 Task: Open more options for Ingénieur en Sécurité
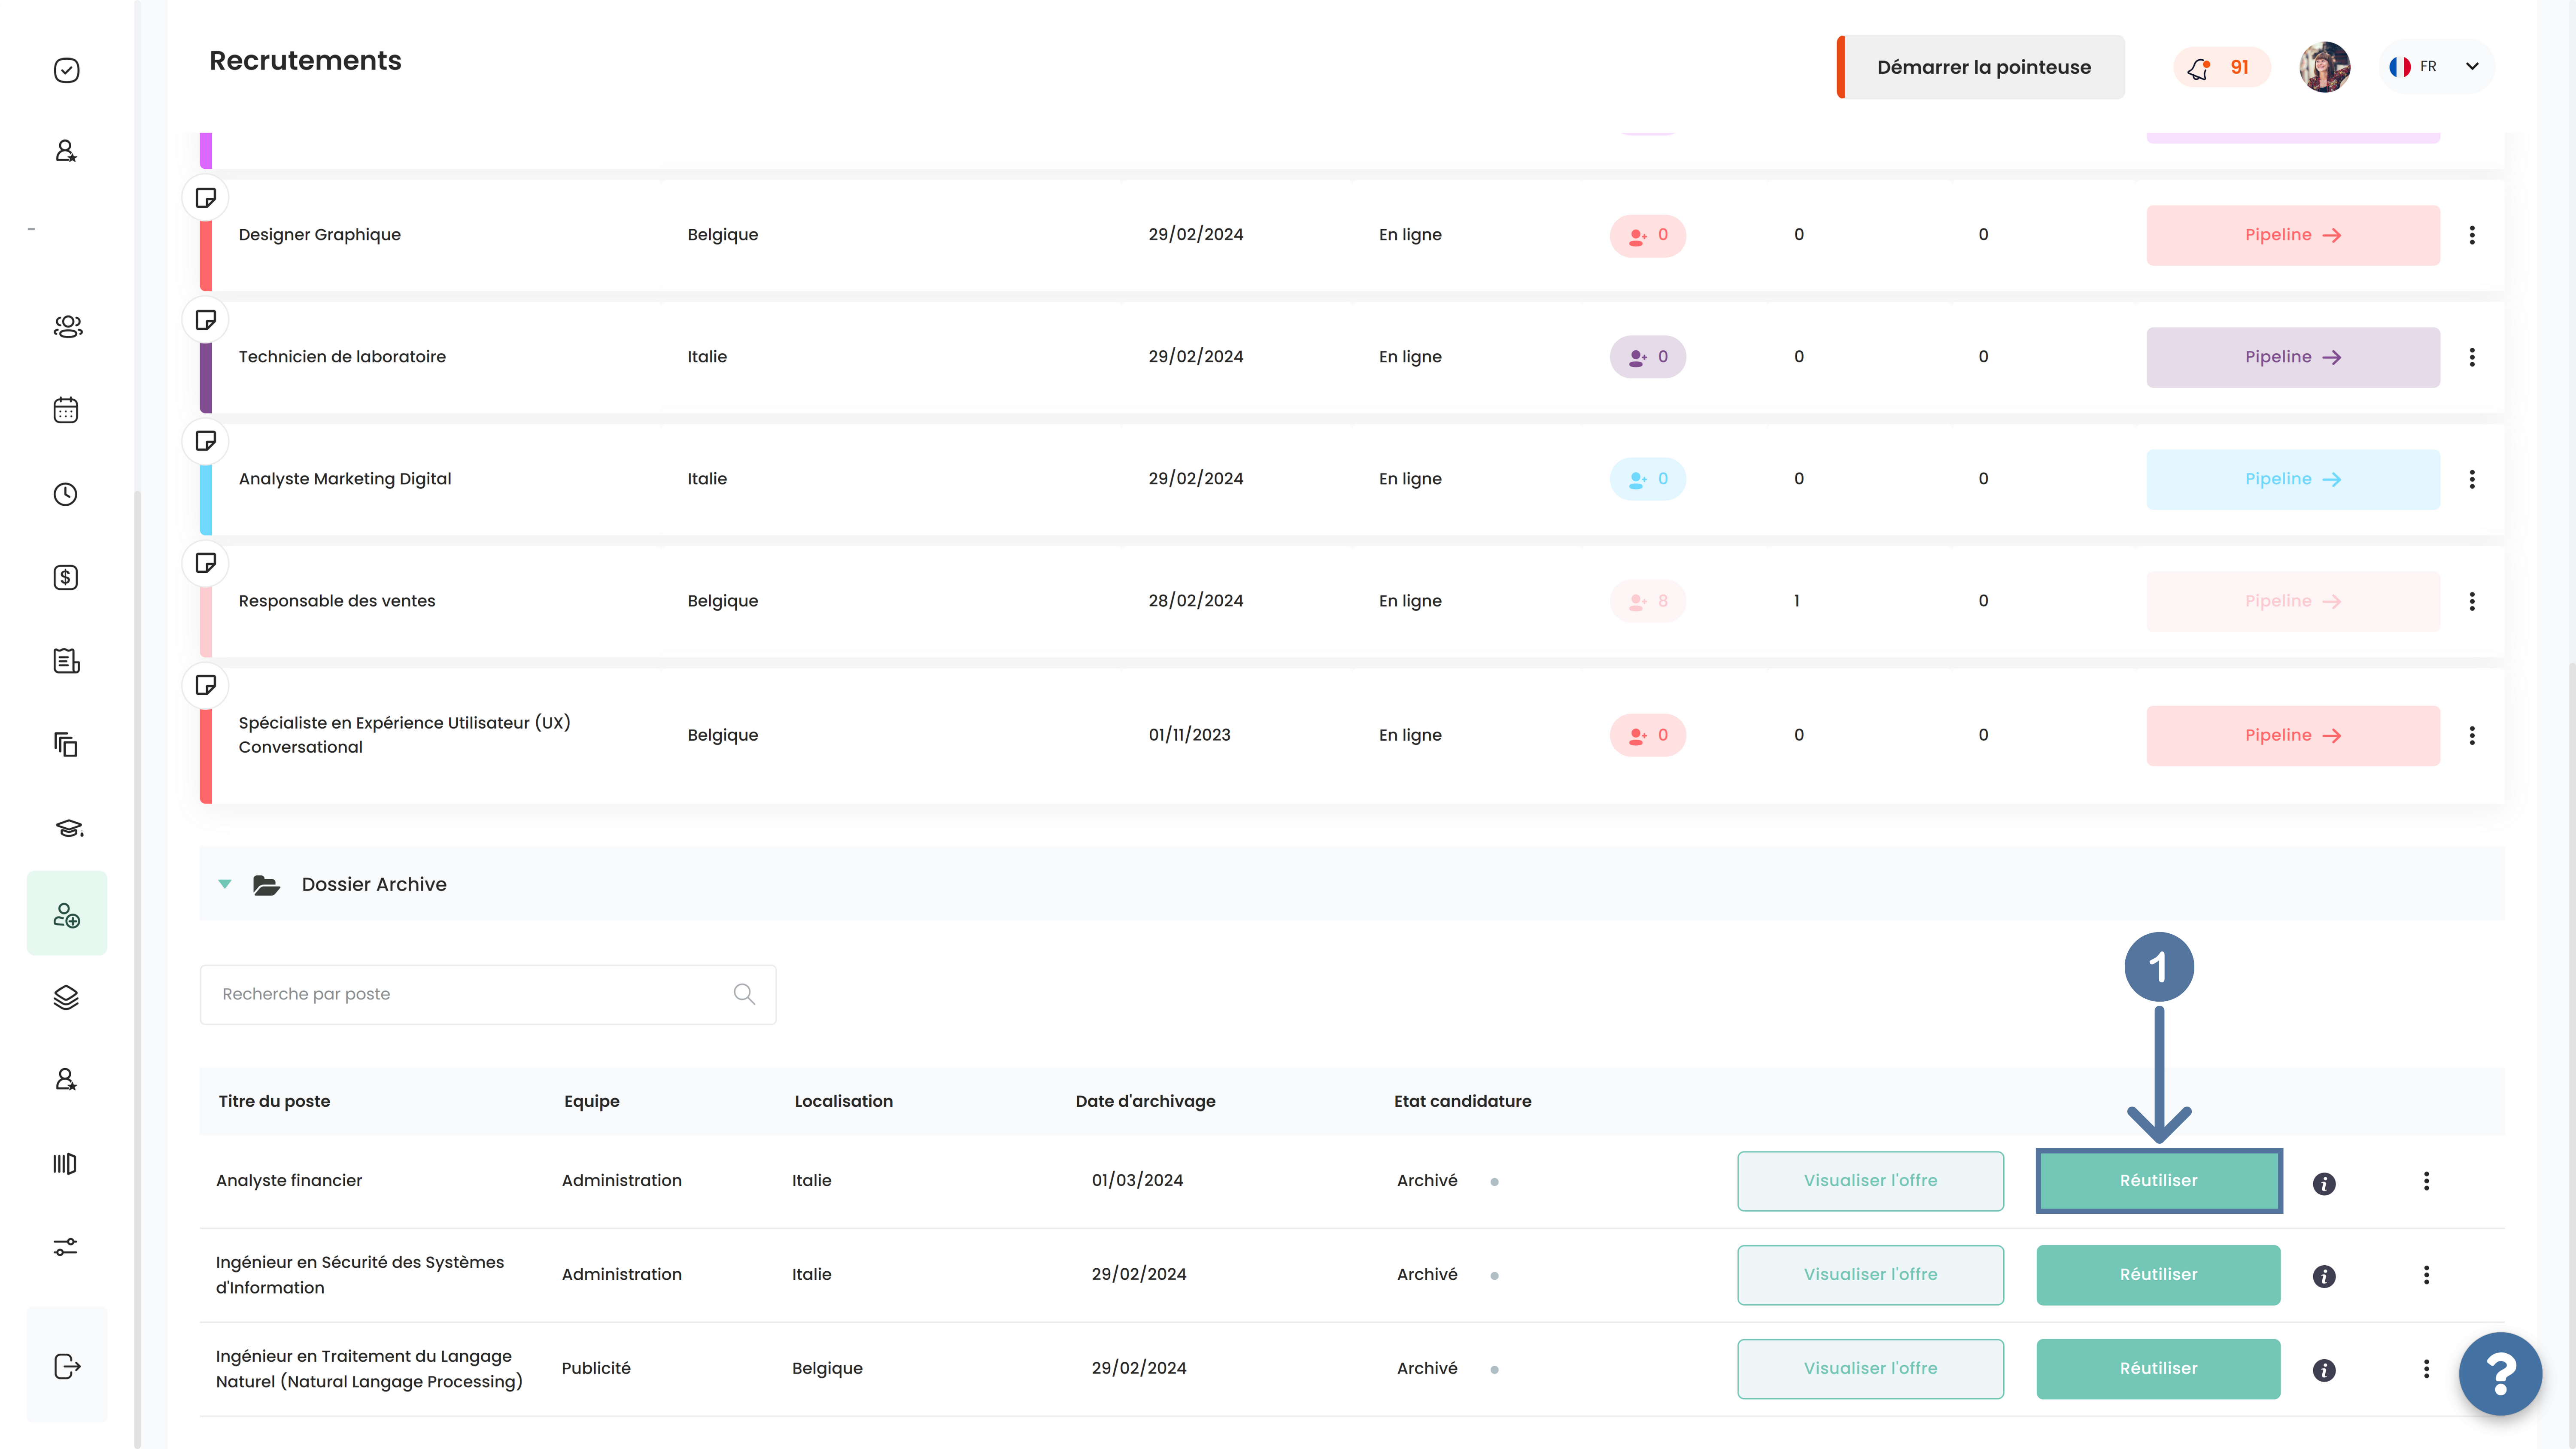2426,1275
